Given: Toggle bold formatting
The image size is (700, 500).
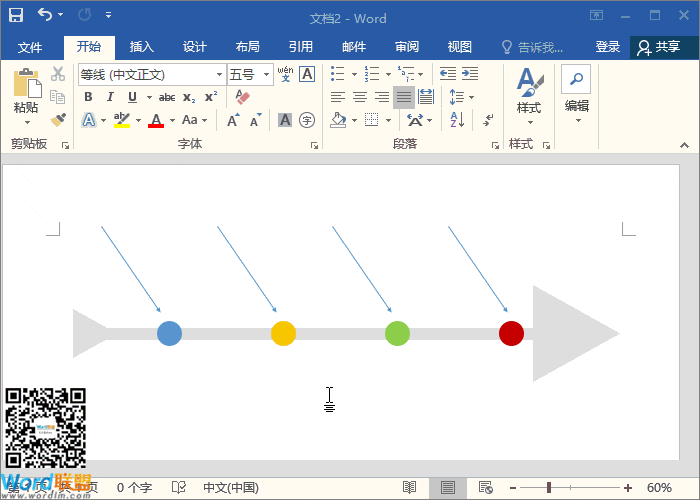Looking at the screenshot, I should [88, 97].
